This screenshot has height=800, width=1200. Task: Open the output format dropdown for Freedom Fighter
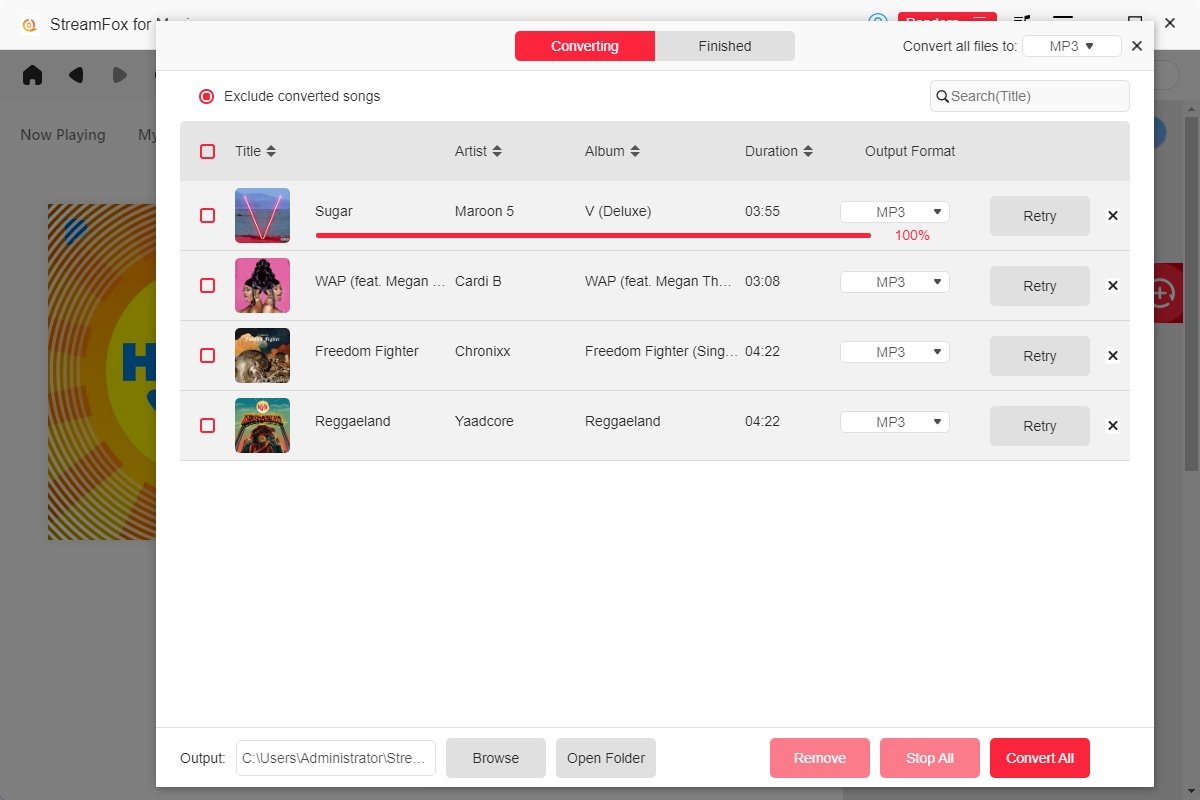coord(895,352)
